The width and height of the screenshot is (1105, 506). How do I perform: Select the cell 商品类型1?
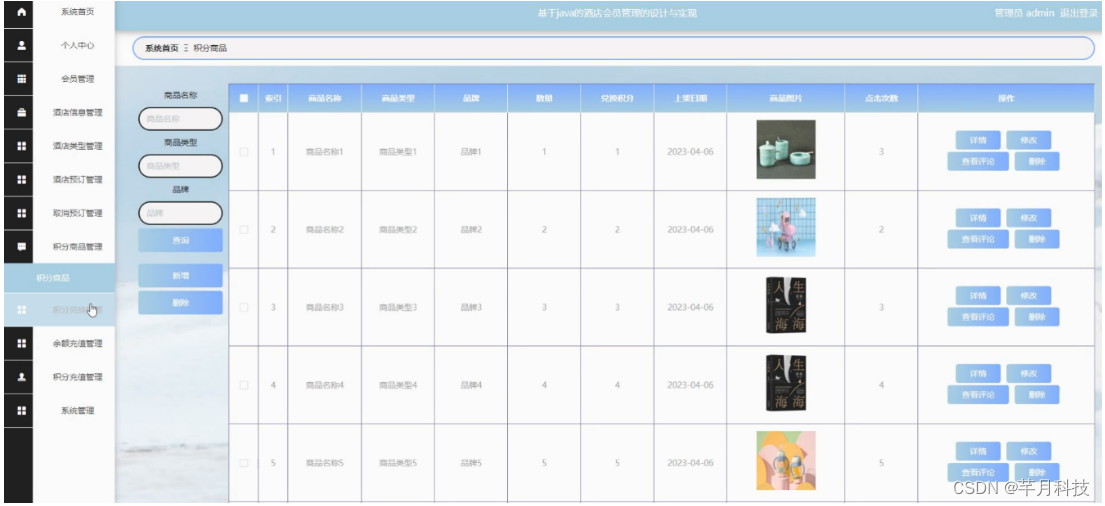point(398,152)
